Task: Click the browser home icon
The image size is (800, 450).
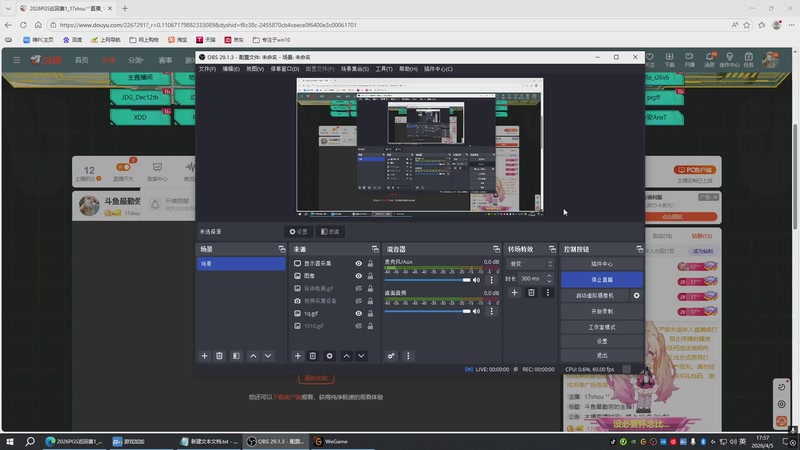Action: point(38,24)
